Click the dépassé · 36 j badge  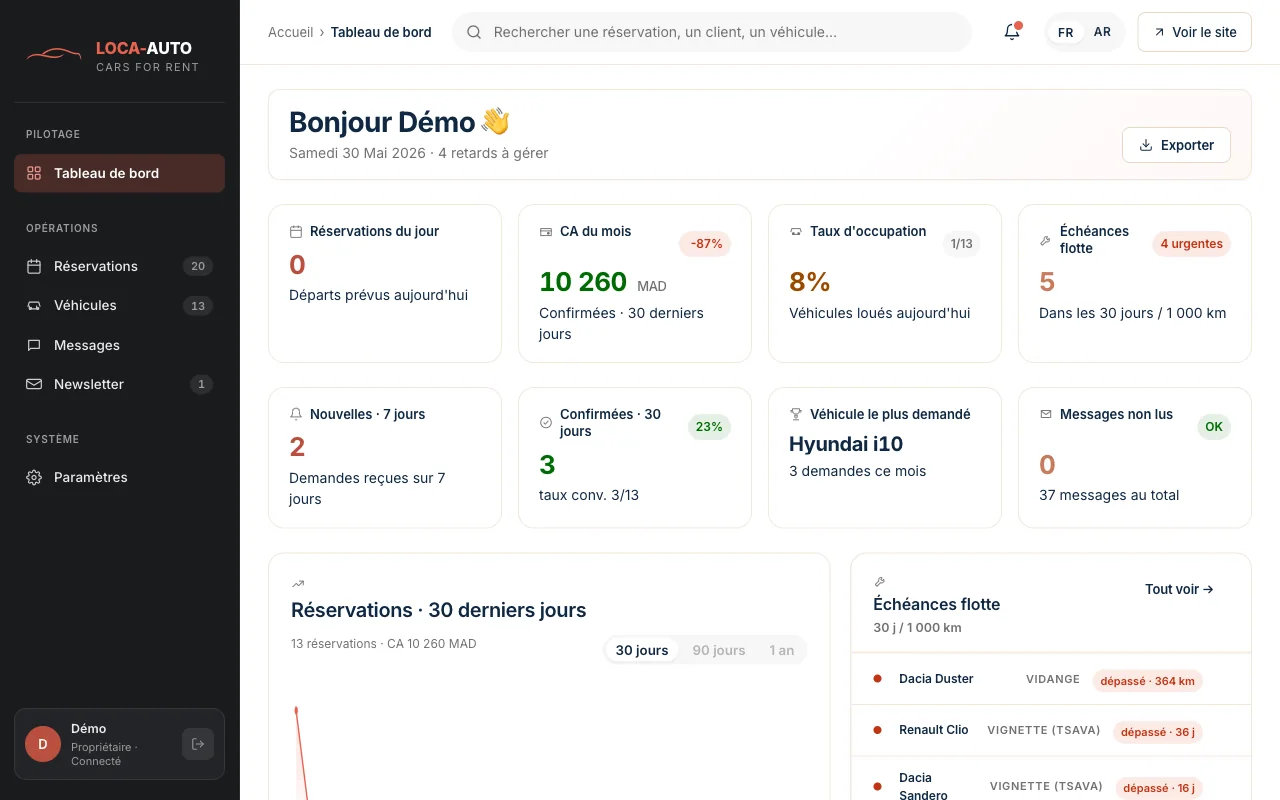click(x=1158, y=732)
